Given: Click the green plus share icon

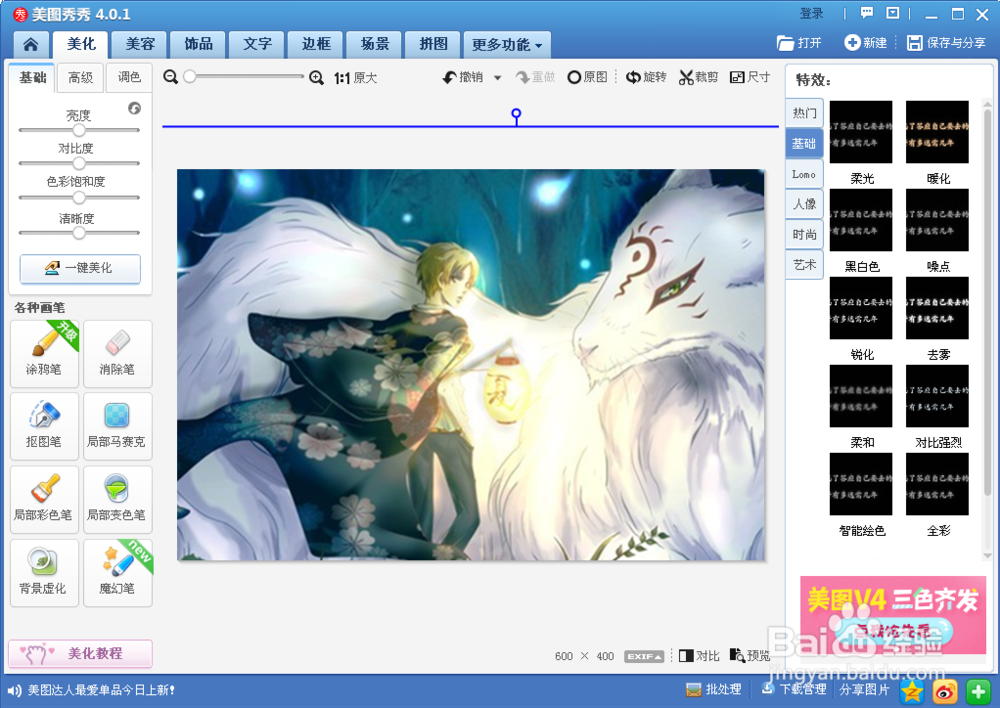Looking at the screenshot, I should coord(978,691).
